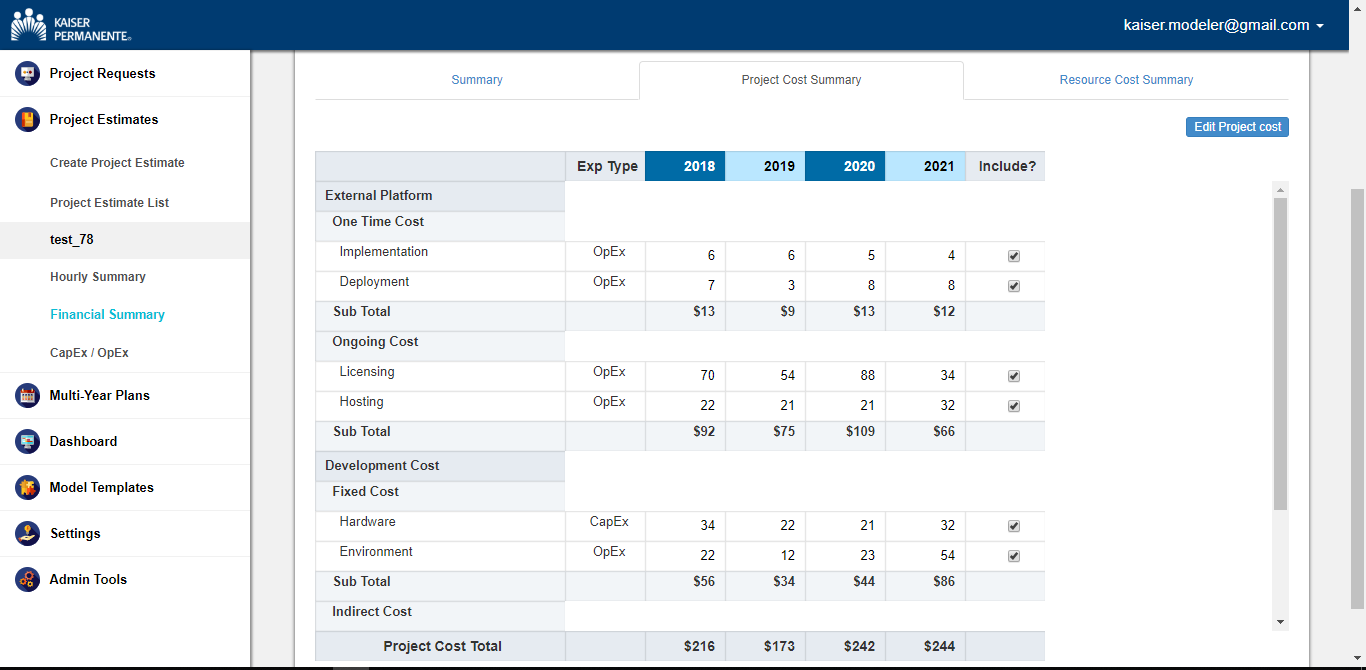Click the Multi-Year Plans calendar icon
Screen dimensions: 1366x670
tap(27, 396)
